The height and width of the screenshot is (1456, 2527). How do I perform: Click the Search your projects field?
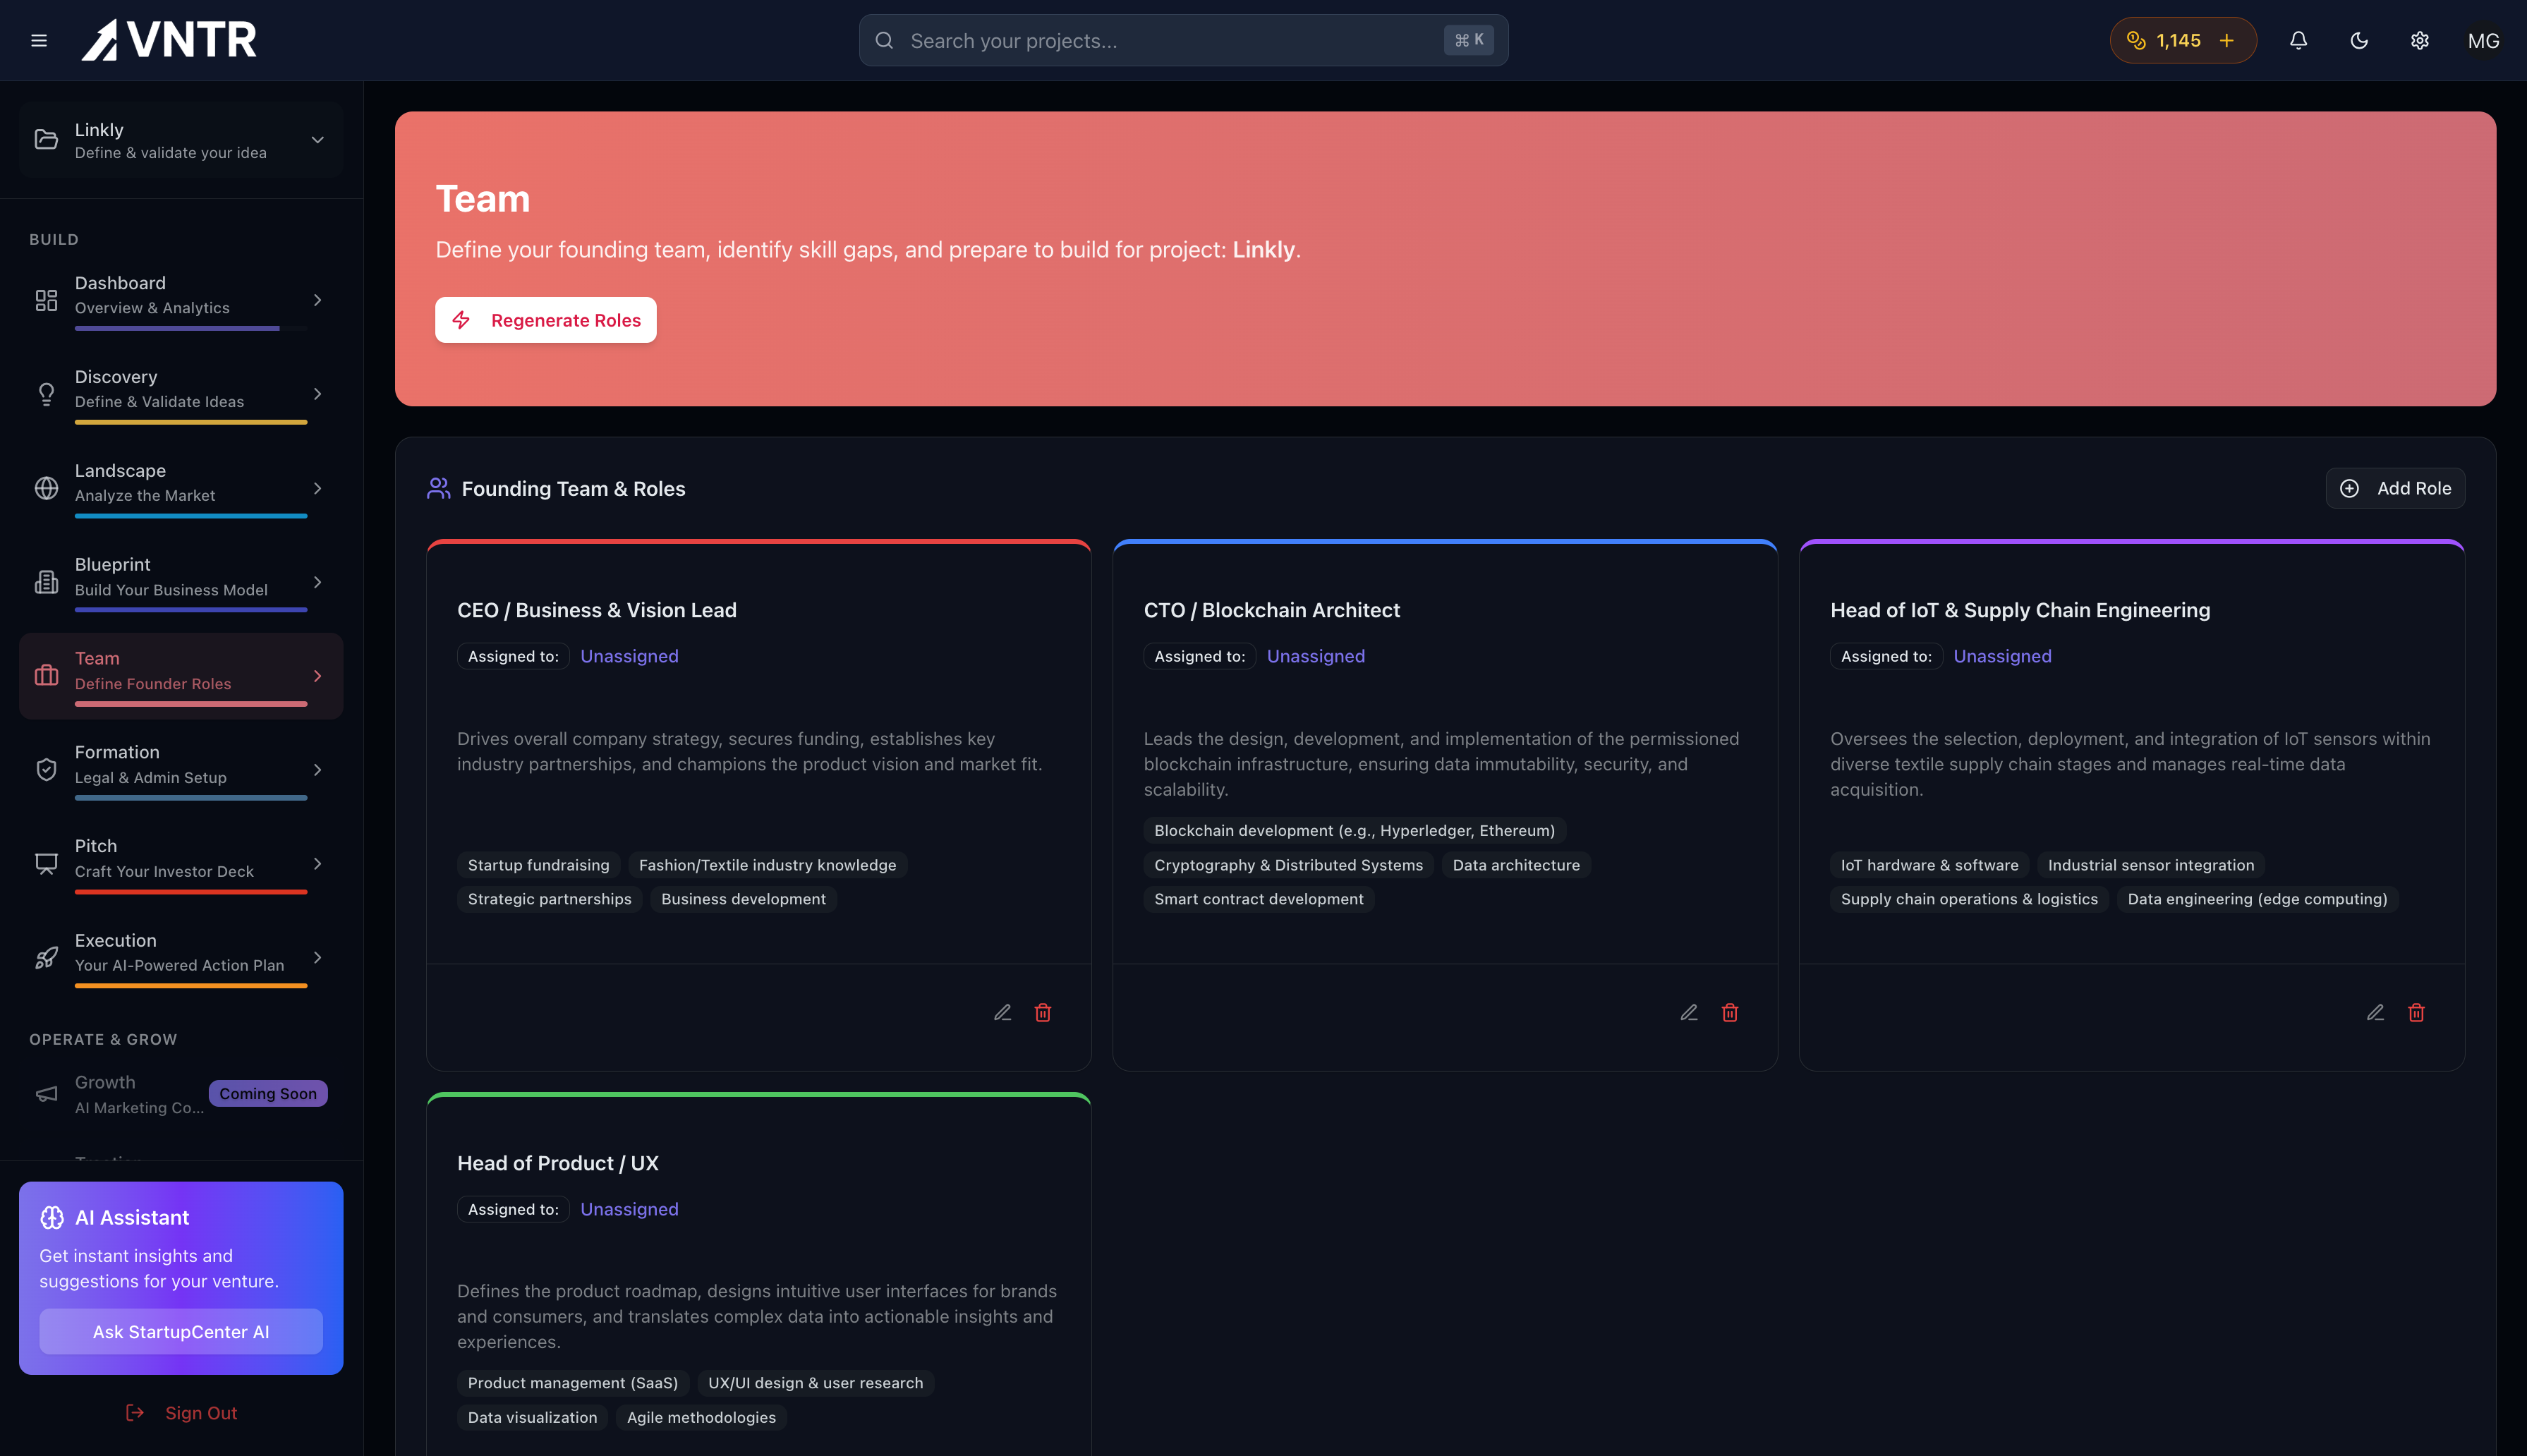tap(1170, 40)
